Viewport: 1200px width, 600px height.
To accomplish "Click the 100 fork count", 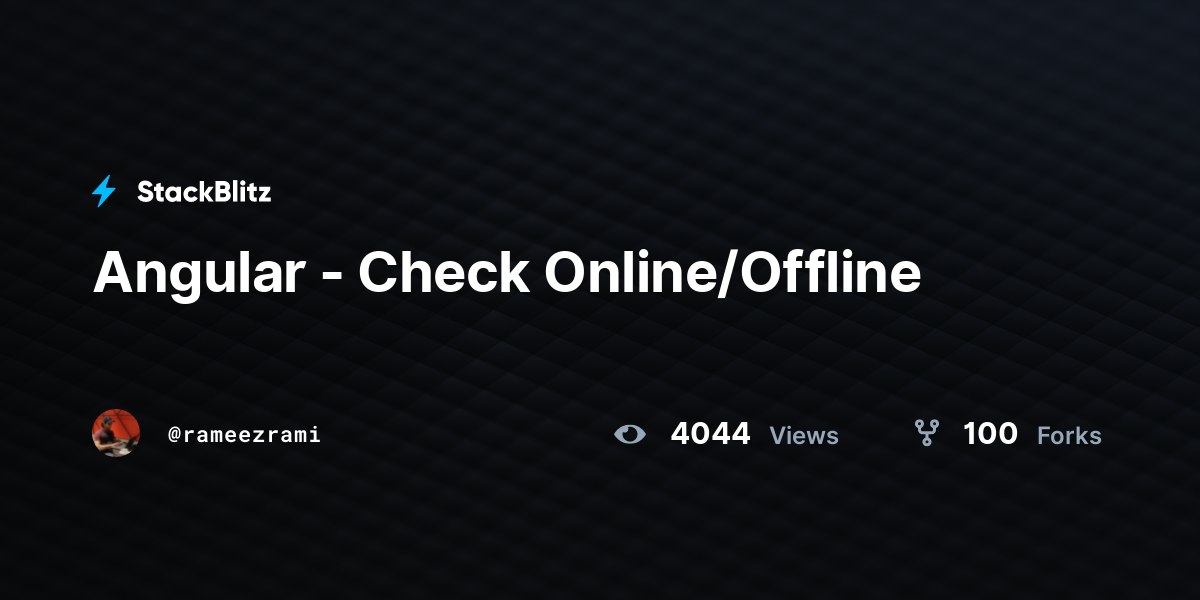I will (x=990, y=434).
